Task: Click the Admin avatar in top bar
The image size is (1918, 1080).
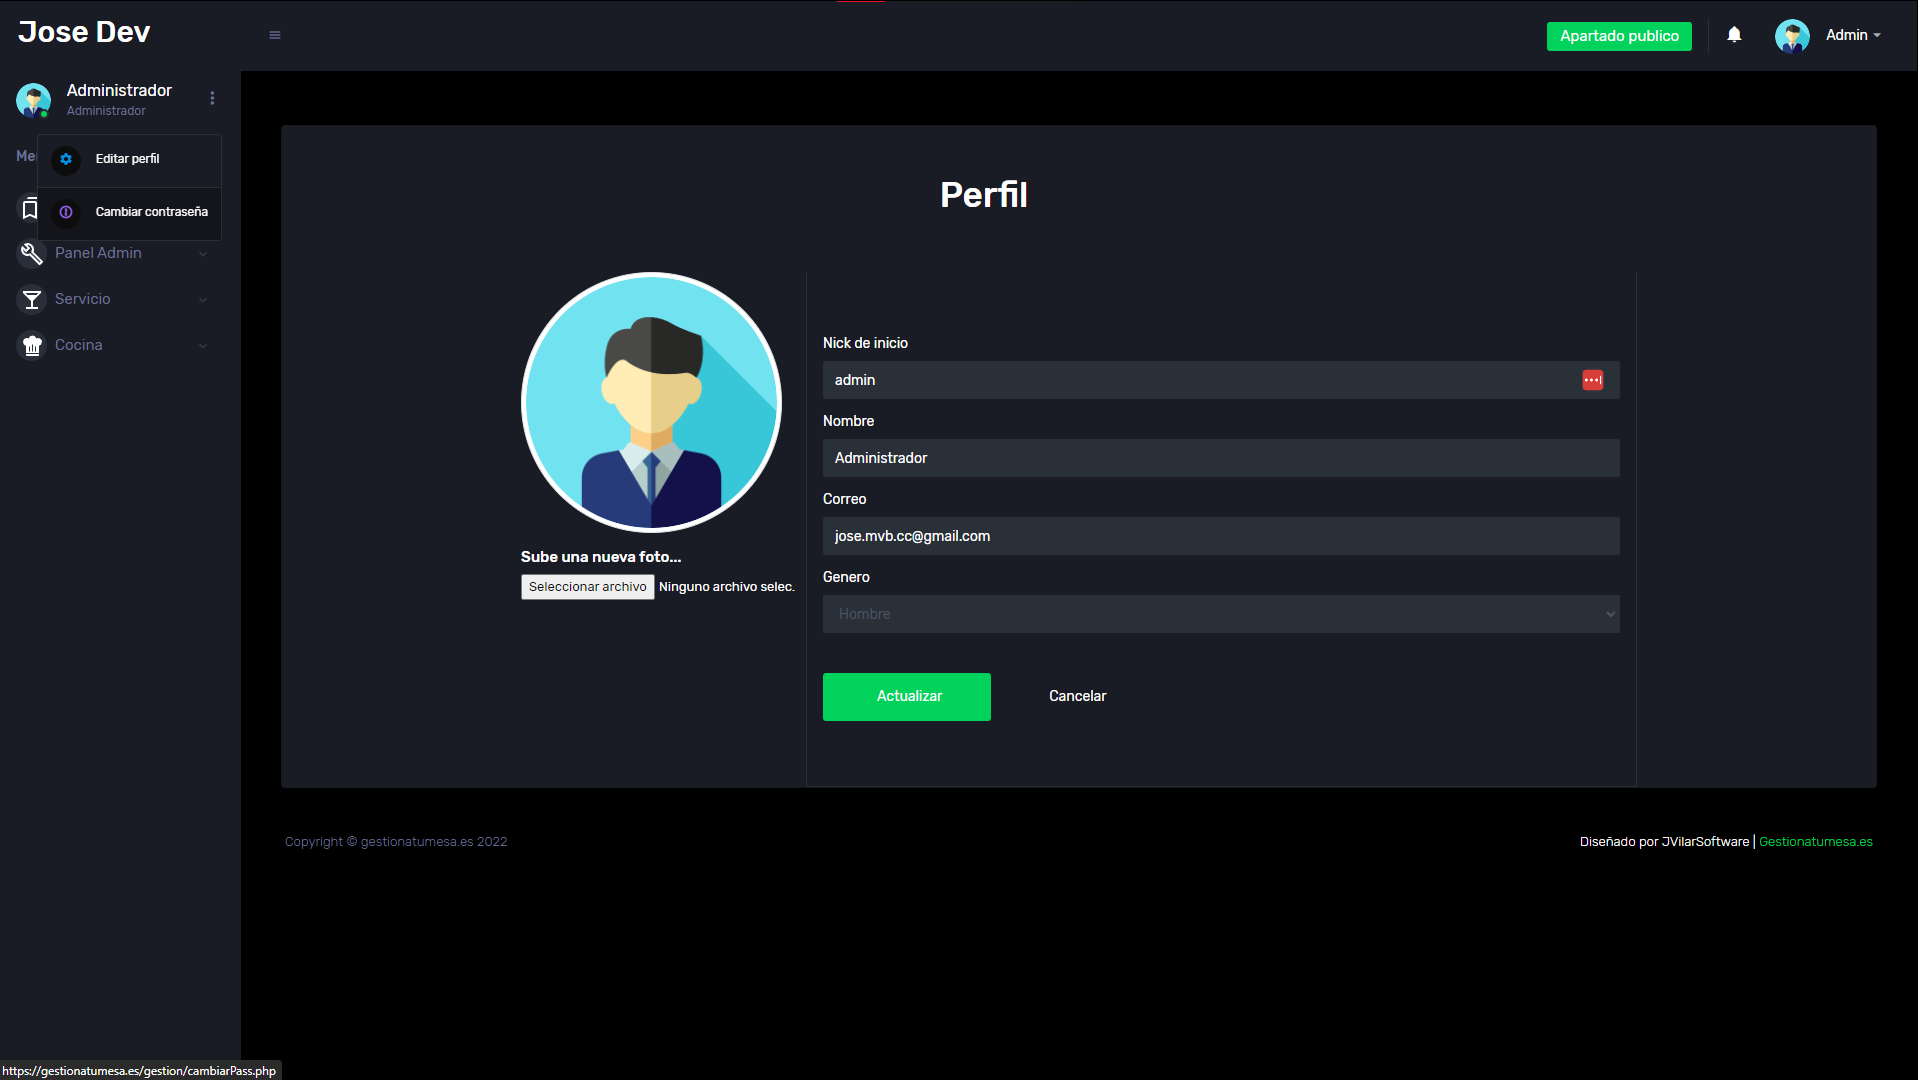Action: click(x=1791, y=36)
